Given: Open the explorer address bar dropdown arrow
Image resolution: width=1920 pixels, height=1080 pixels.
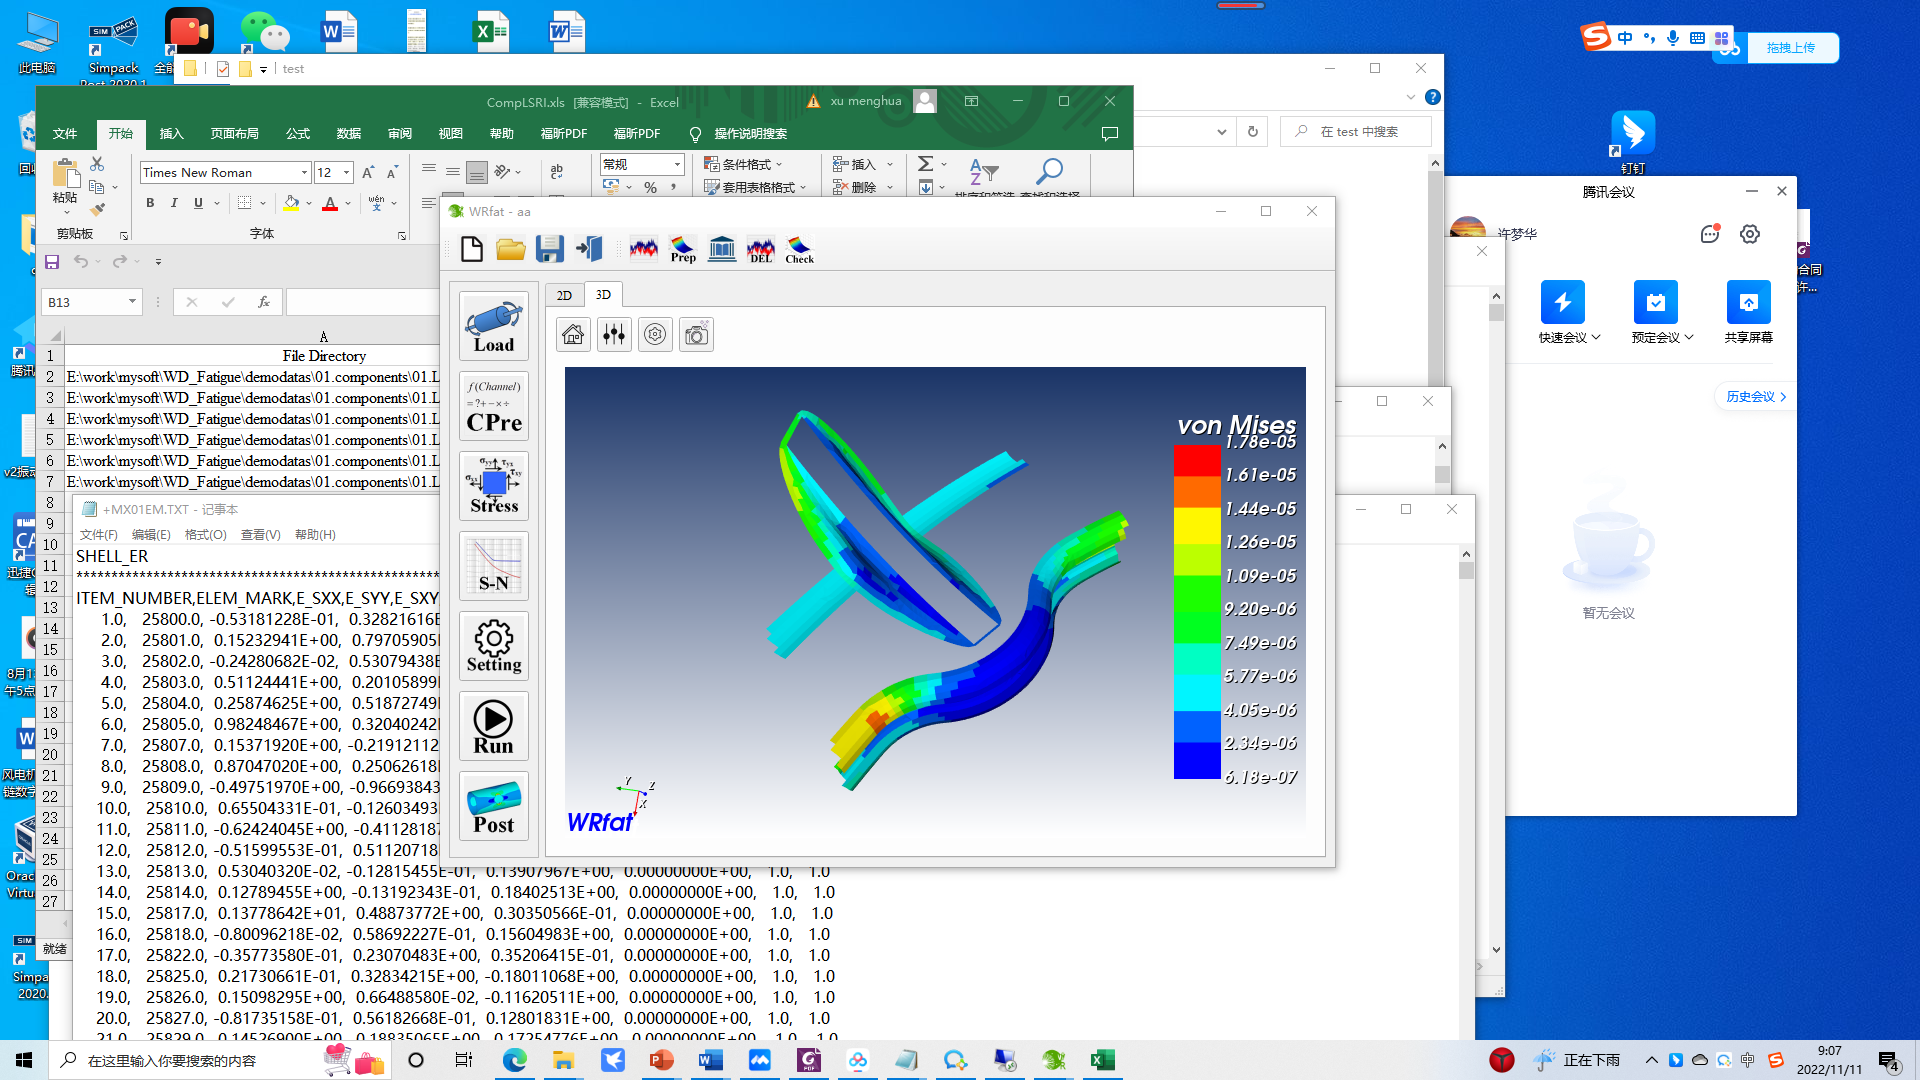Looking at the screenshot, I should (1221, 132).
